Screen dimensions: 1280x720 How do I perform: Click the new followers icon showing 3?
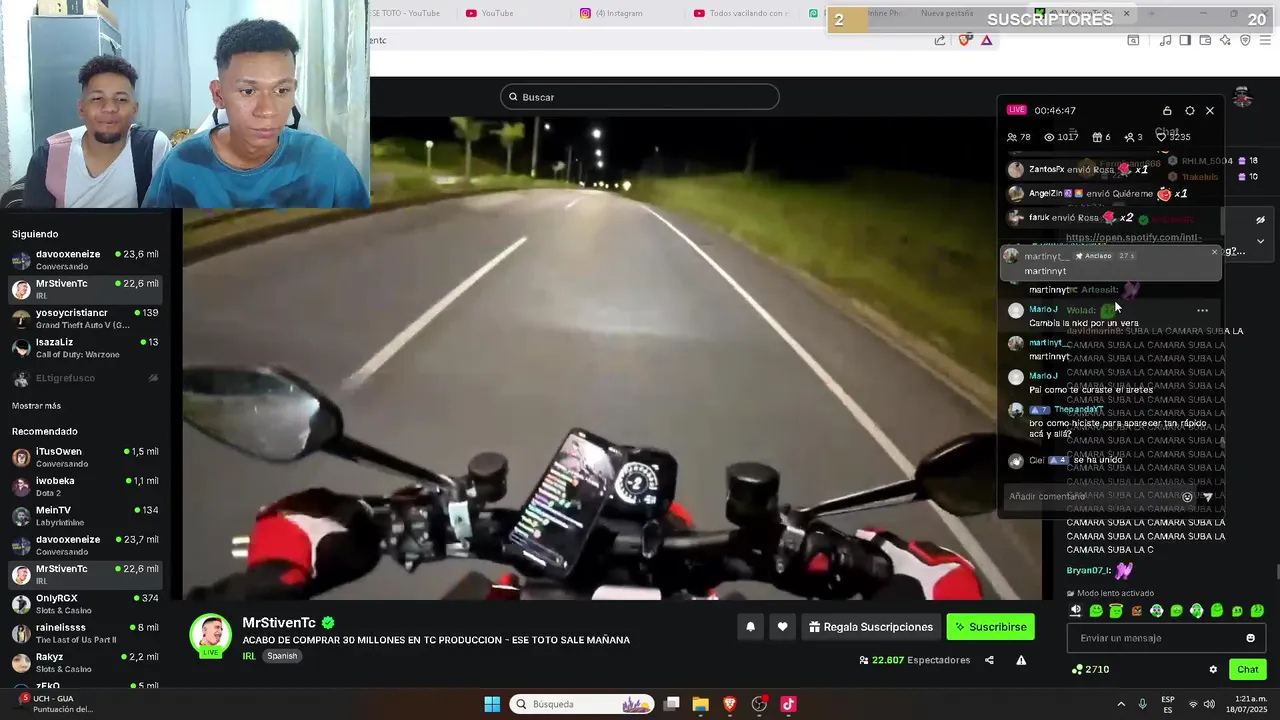coord(1129,137)
